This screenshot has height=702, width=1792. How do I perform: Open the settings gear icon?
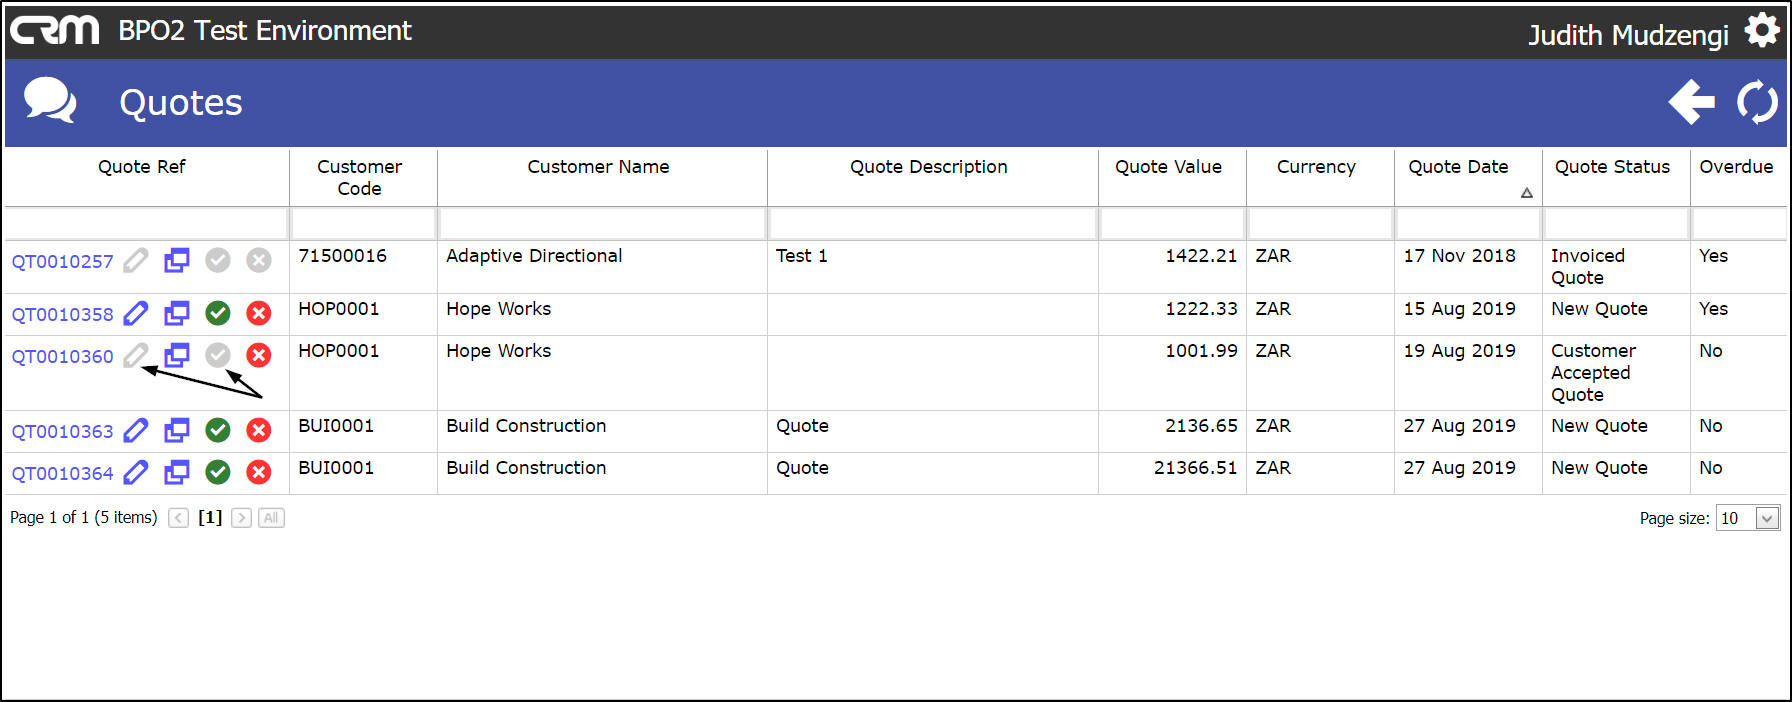point(1762,31)
